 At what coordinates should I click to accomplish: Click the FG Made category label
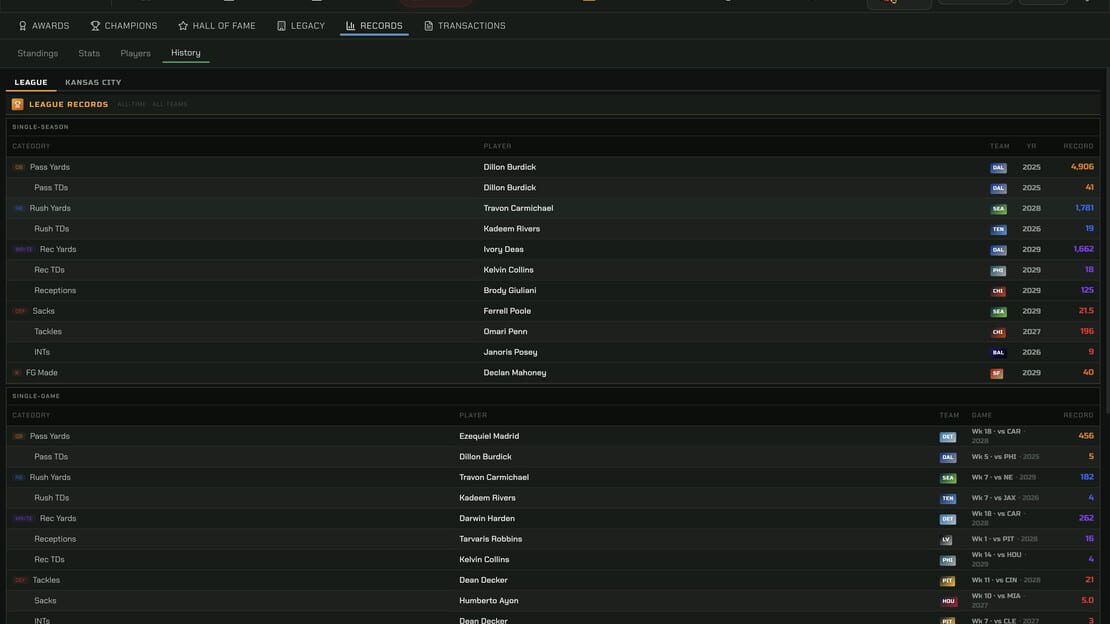pos(42,373)
